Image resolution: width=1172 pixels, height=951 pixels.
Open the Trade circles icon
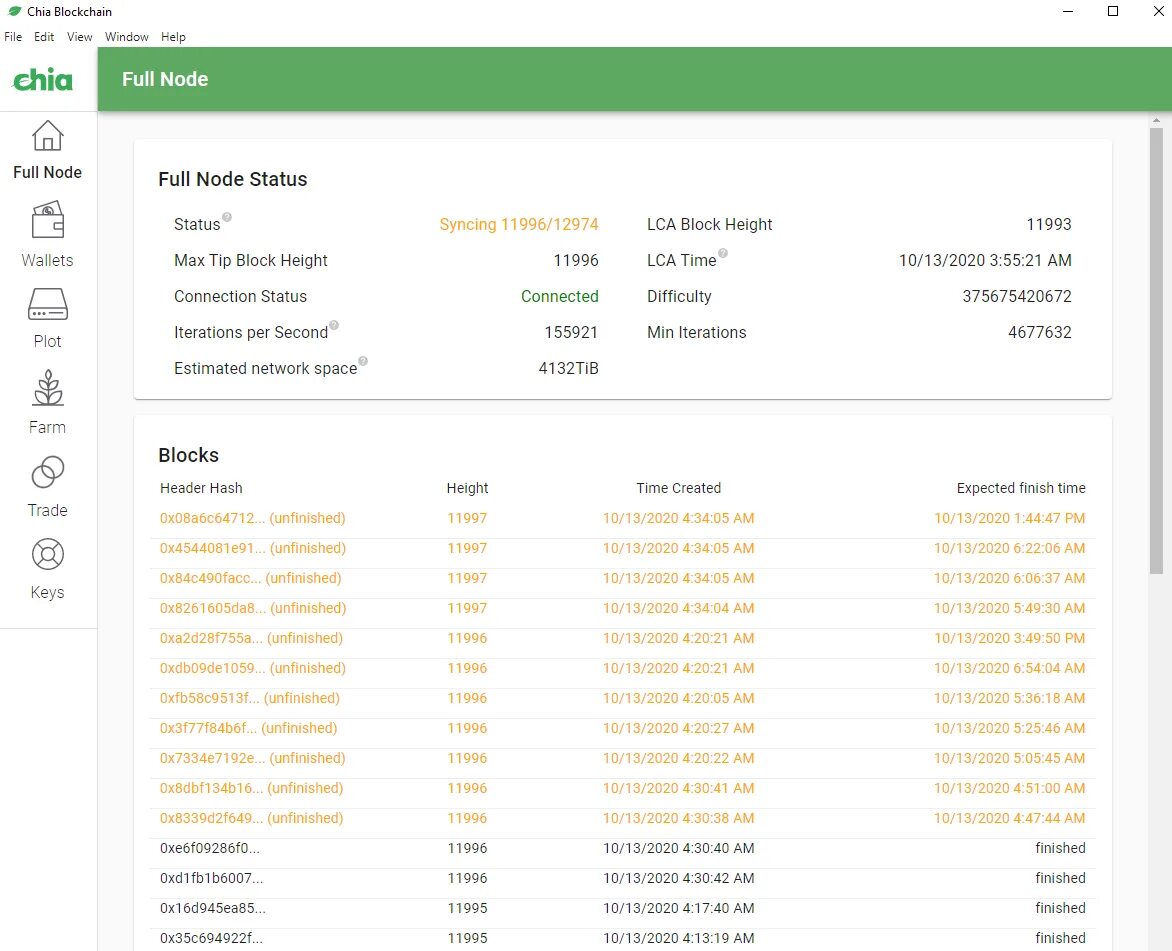(x=48, y=473)
